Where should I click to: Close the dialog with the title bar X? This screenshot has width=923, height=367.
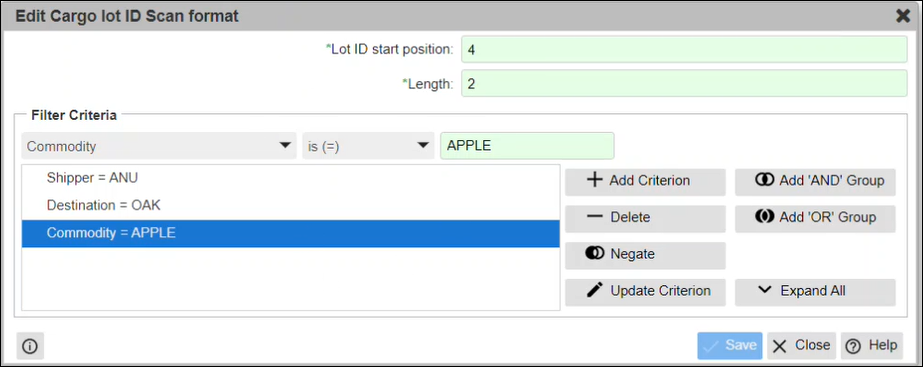point(902,16)
